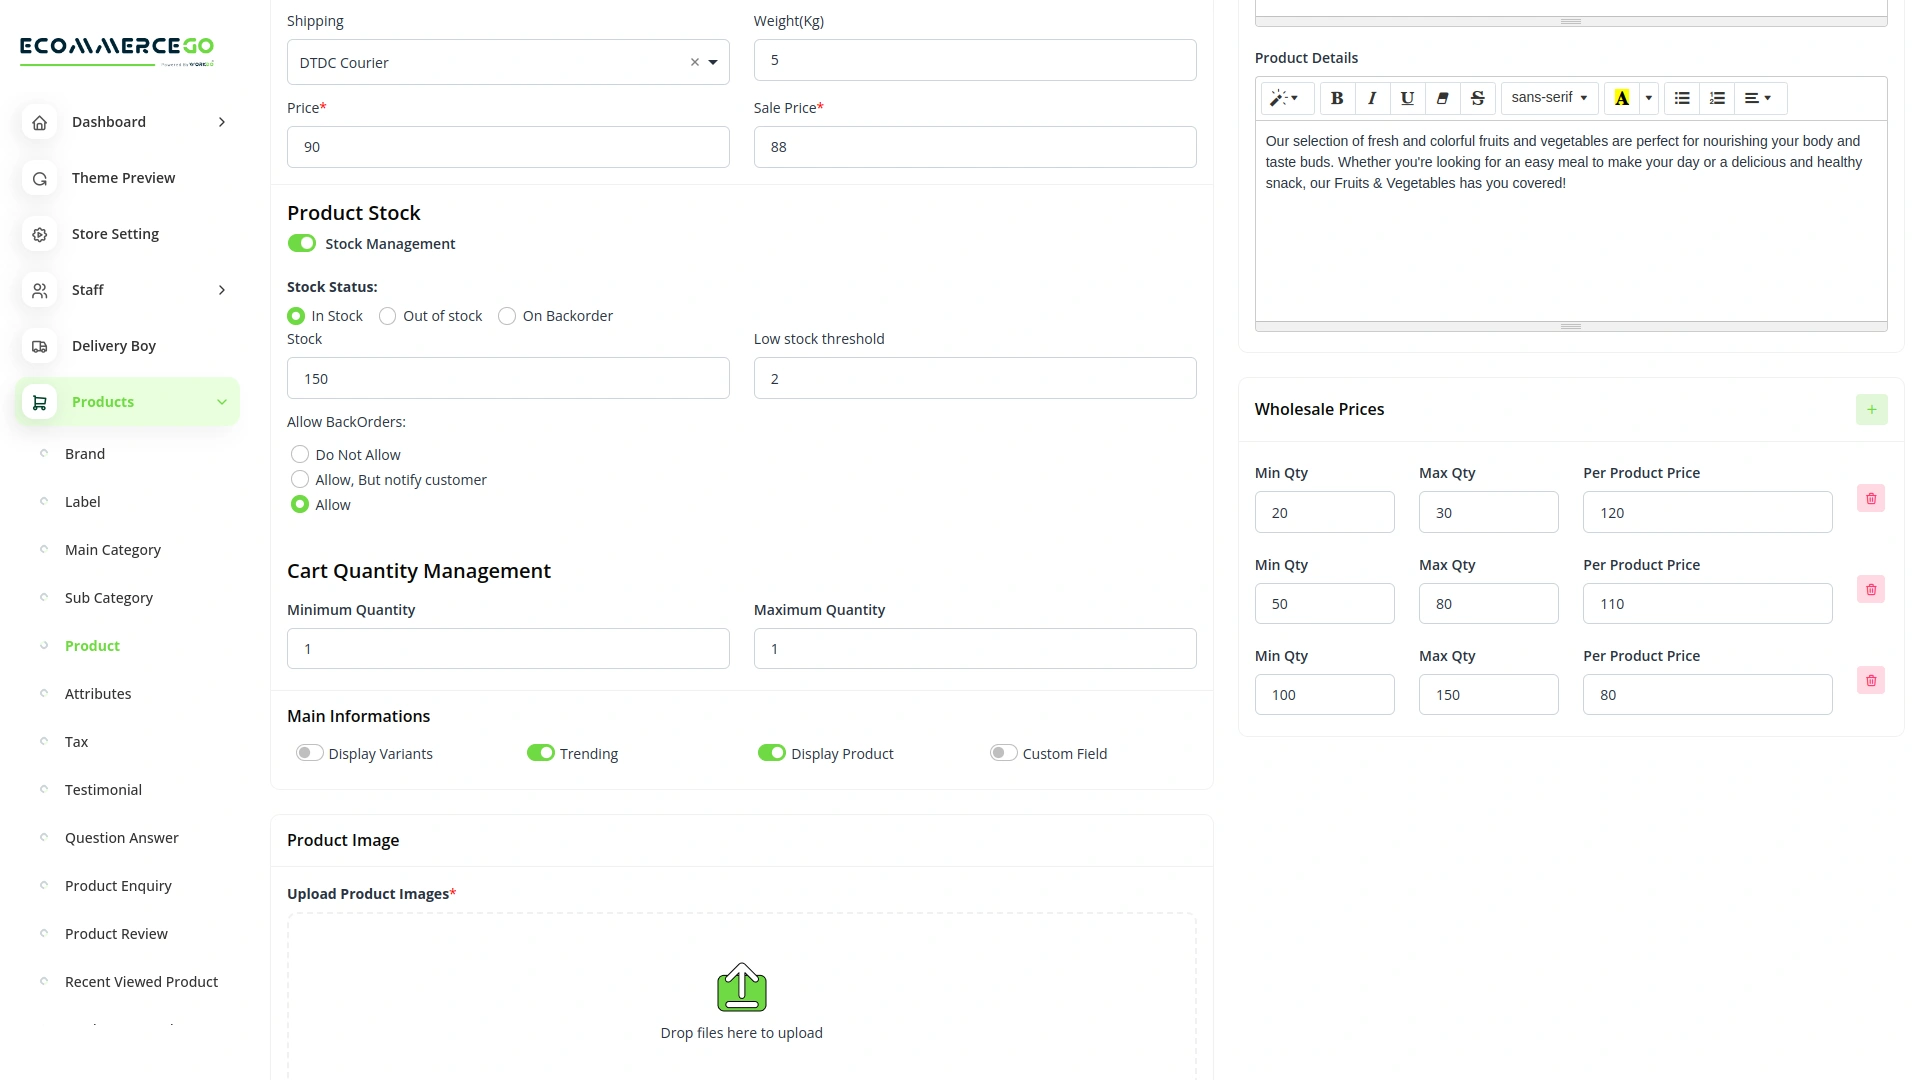This screenshot has height=1080, width=1920.
Task: Apply bold formatting in Product Details editor
Action: (1336, 98)
